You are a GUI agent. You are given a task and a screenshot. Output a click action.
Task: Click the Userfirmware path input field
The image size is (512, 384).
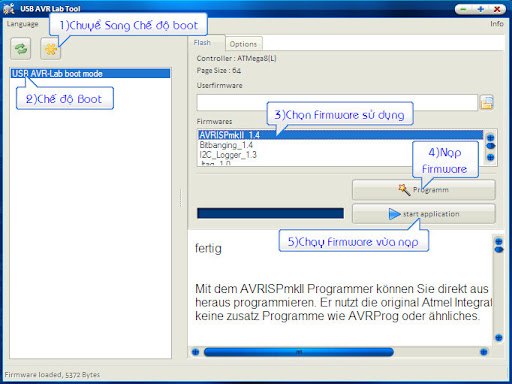coord(337,103)
